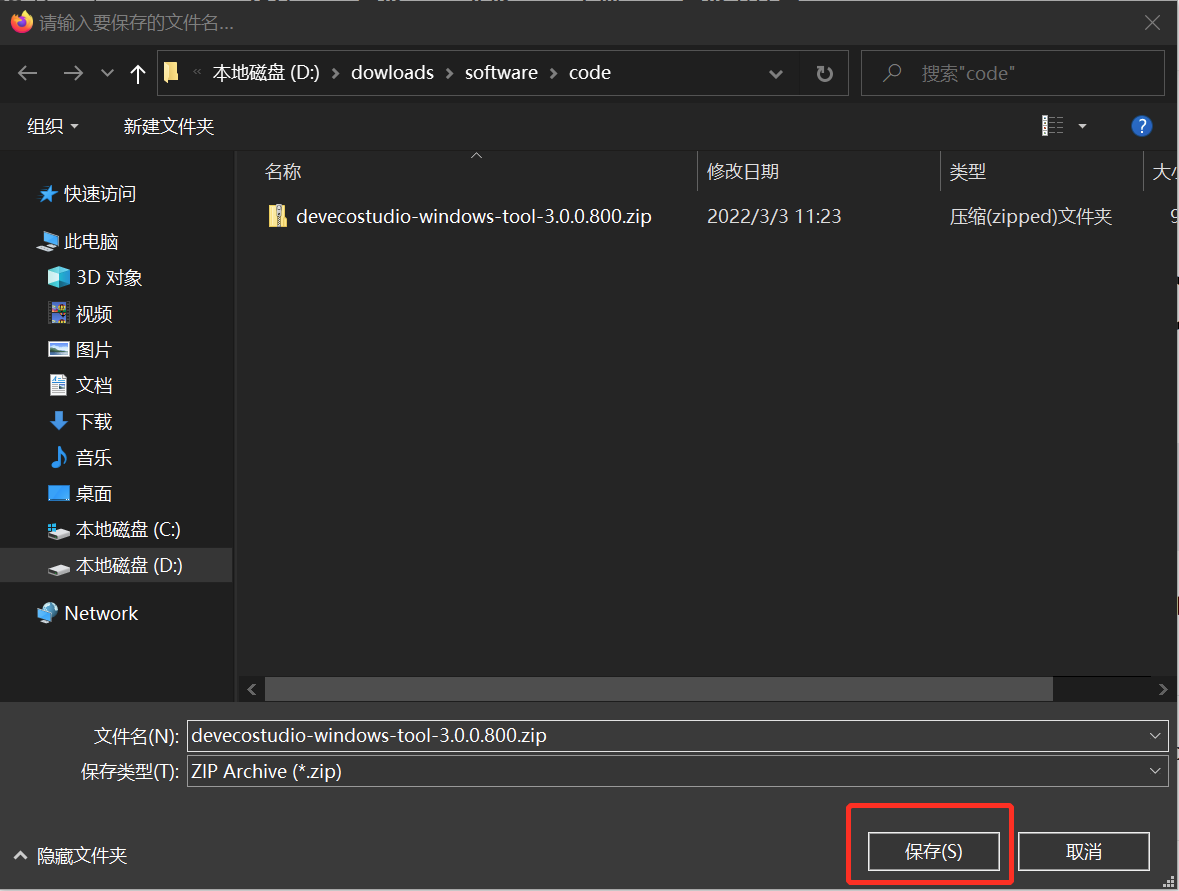Open 保存类型 ZIP Archive dropdown
Image resolution: width=1179 pixels, height=891 pixels.
(677, 771)
